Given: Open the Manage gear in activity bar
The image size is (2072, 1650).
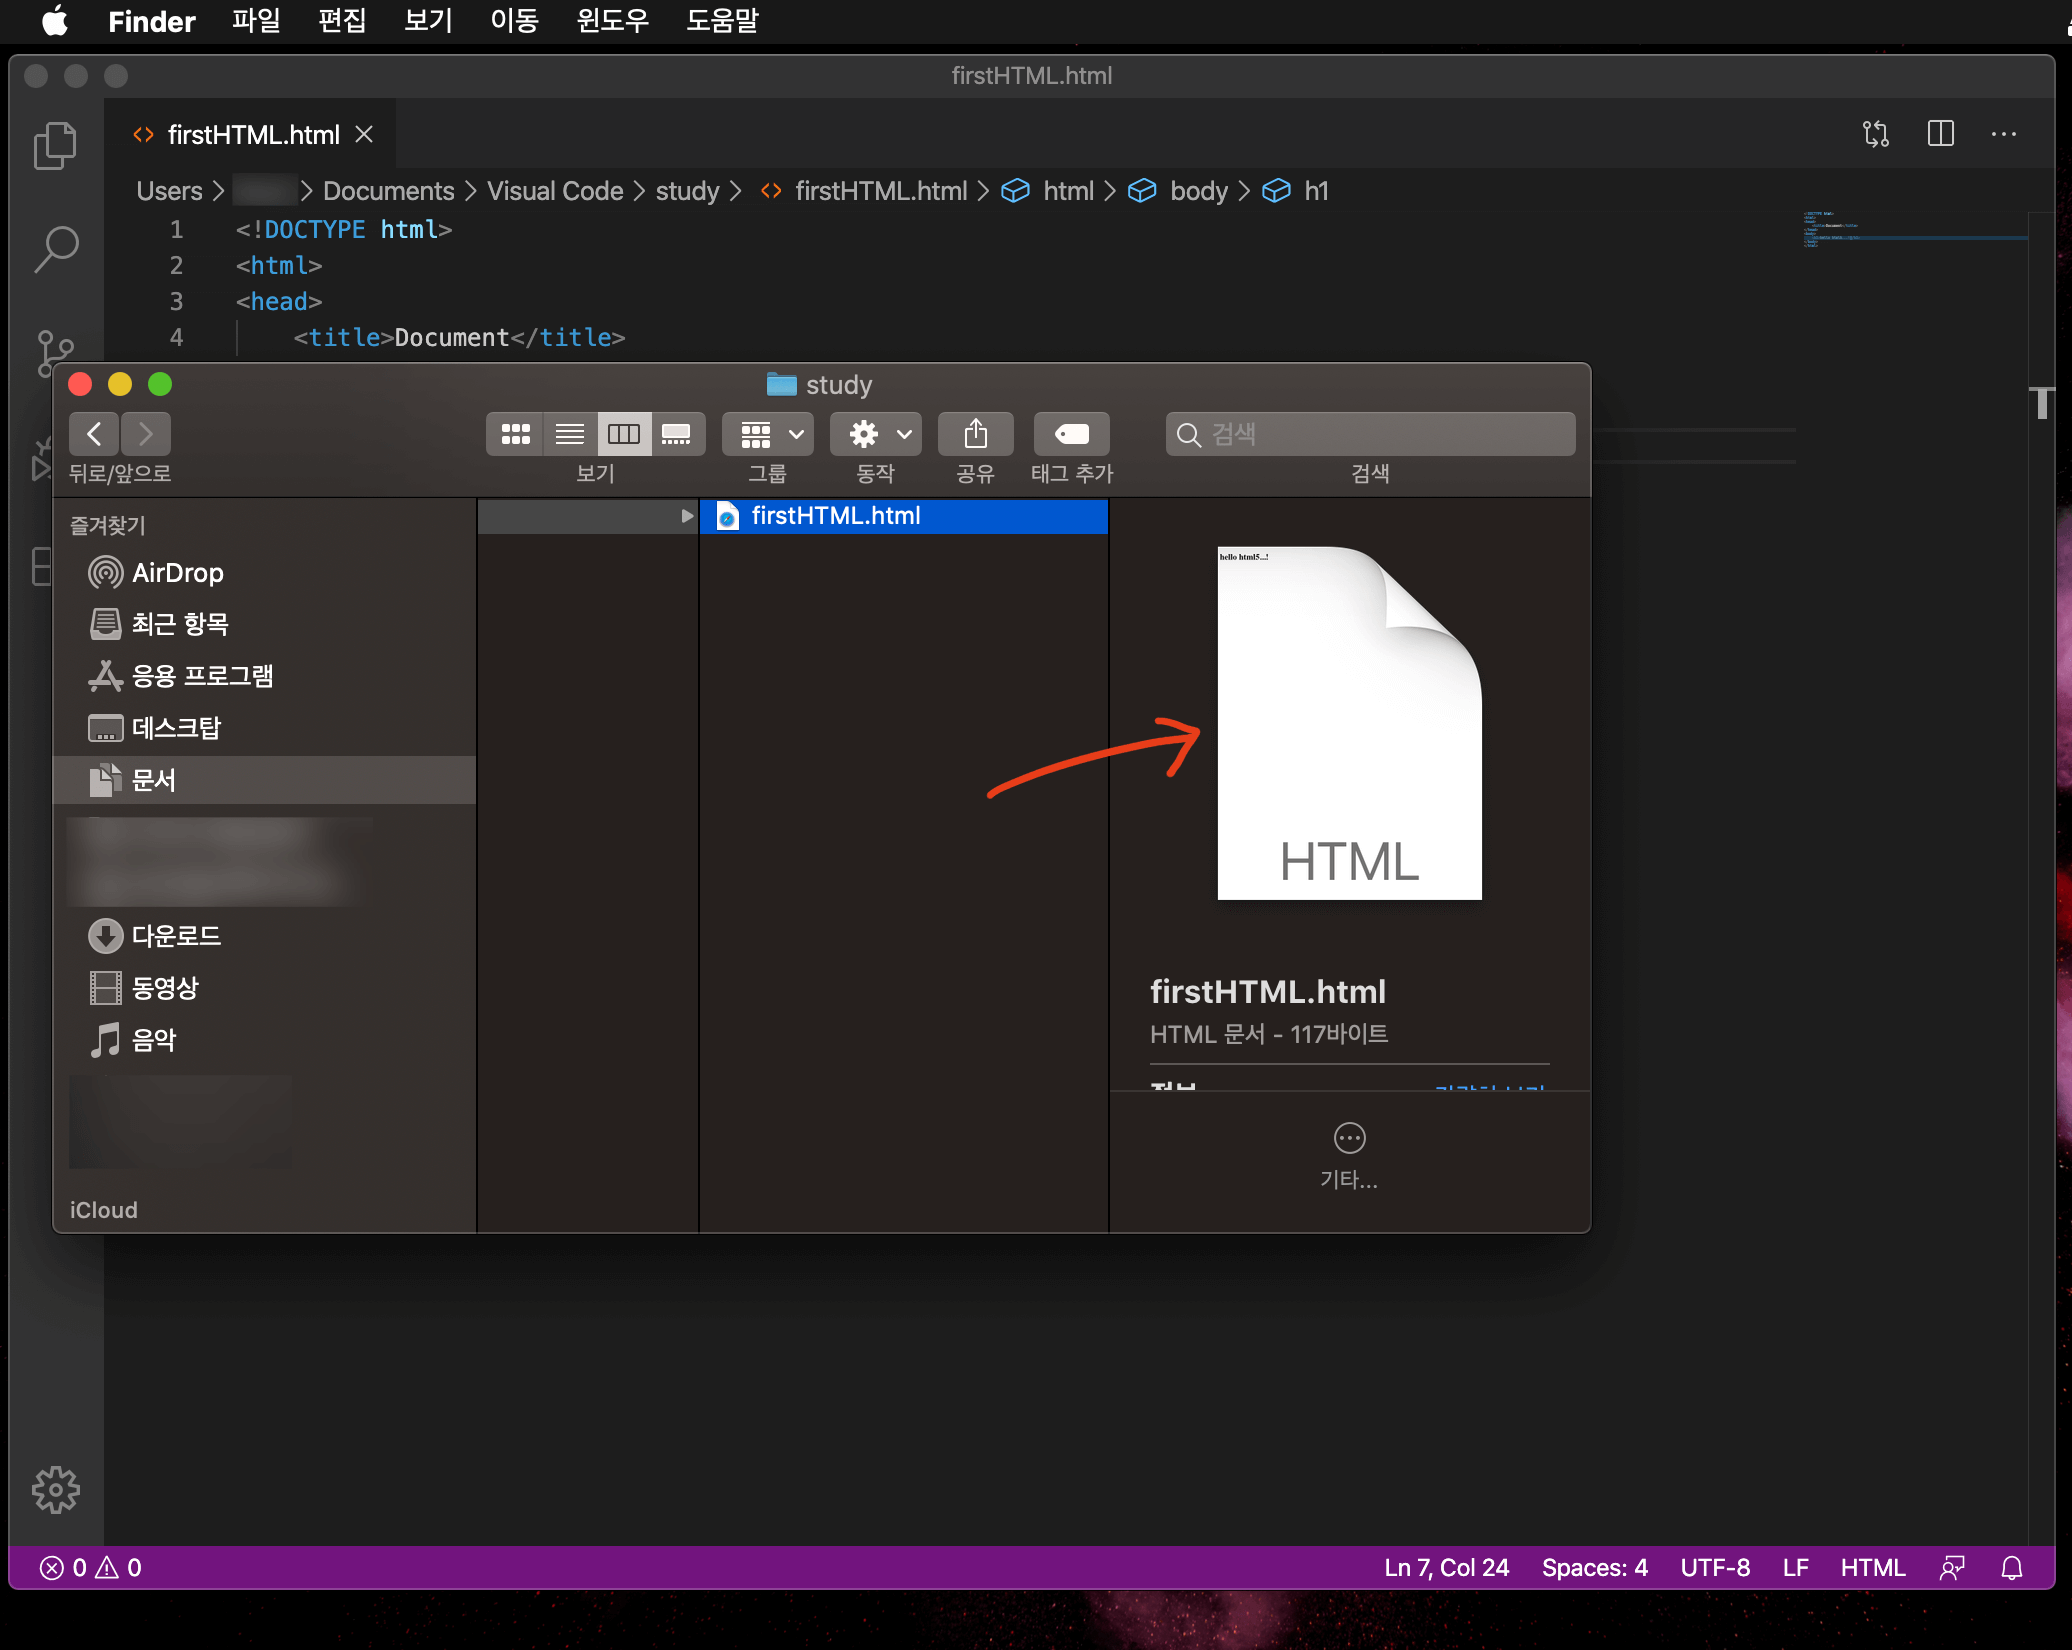Looking at the screenshot, I should [55, 1490].
